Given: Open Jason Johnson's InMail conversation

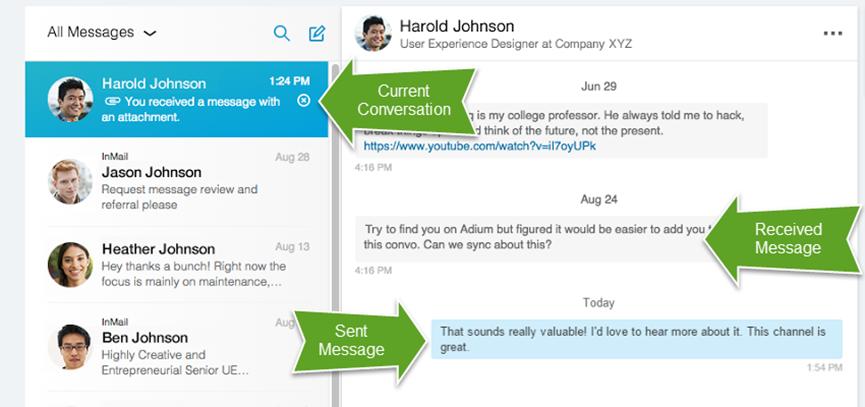Looking at the screenshot, I should click(190, 181).
